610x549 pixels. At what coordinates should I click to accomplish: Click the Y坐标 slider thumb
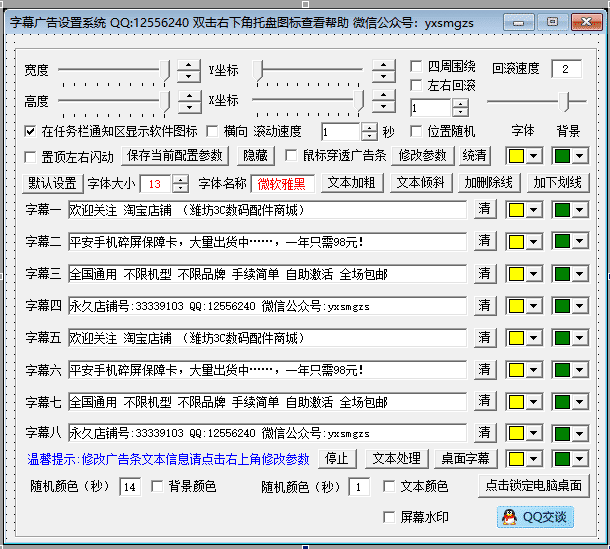[258, 71]
